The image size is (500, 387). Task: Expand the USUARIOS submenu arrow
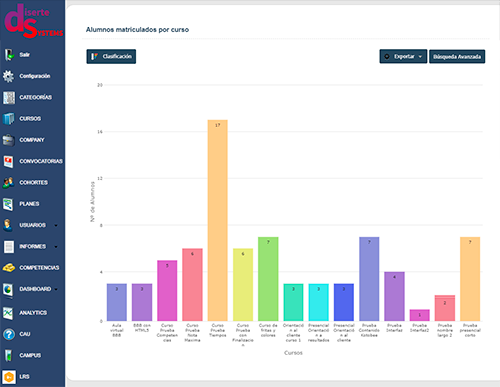click(x=56, y=225)
